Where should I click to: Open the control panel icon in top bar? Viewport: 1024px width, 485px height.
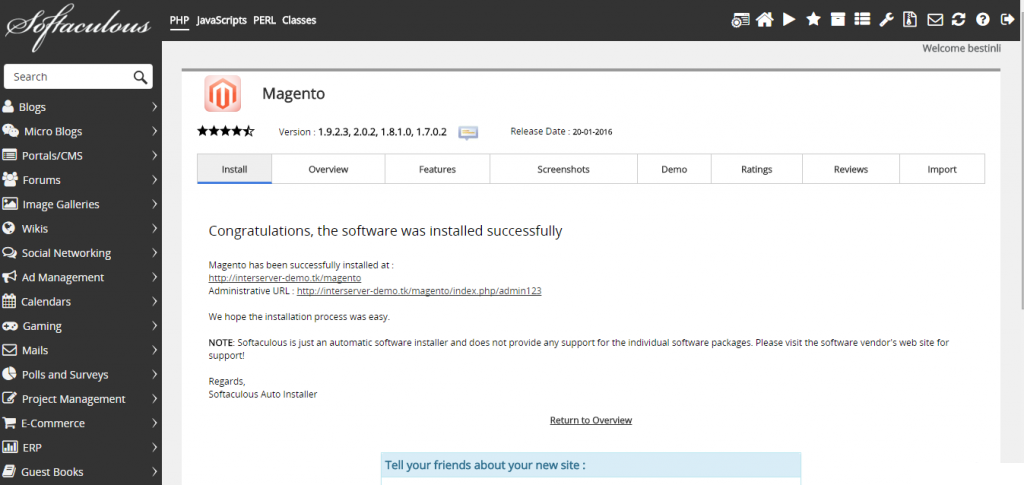pyautogui.click(x=740, y=20)
